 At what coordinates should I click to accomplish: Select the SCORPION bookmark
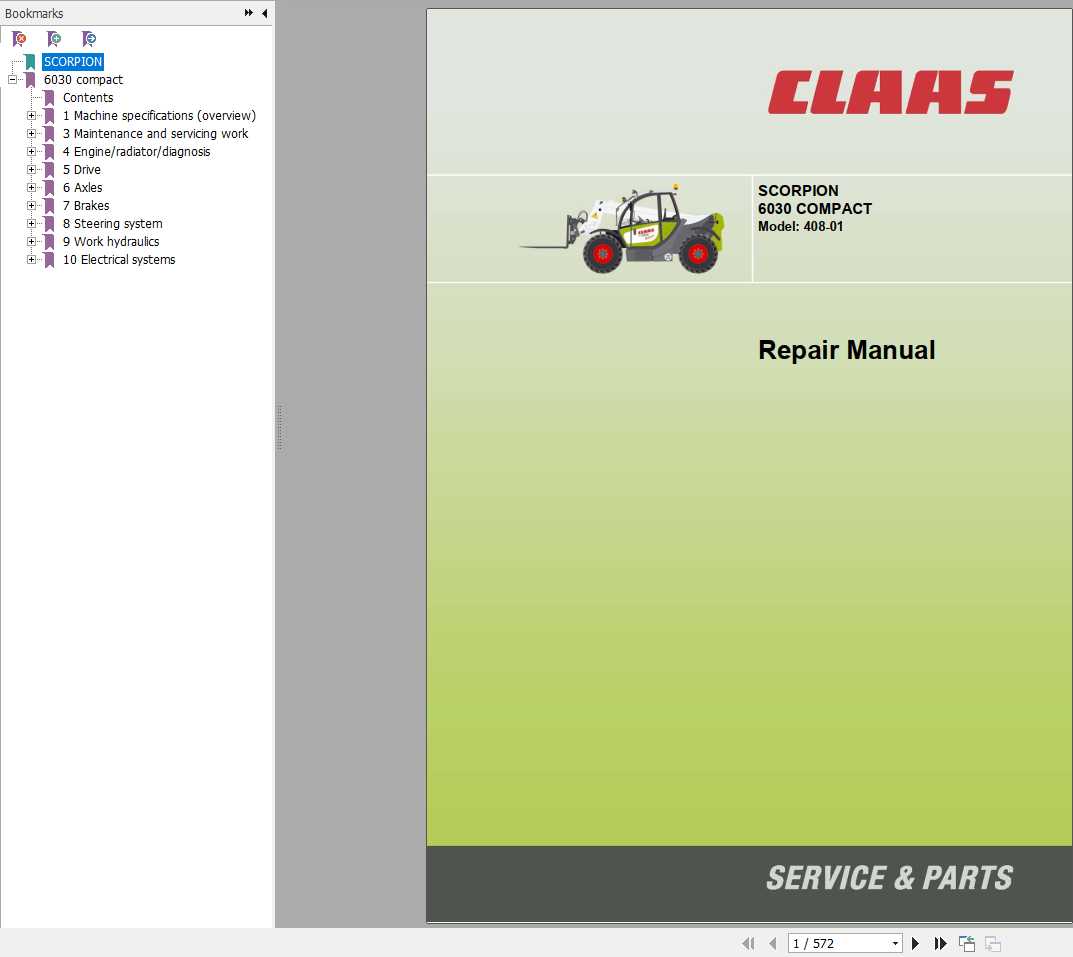point(73,62)
